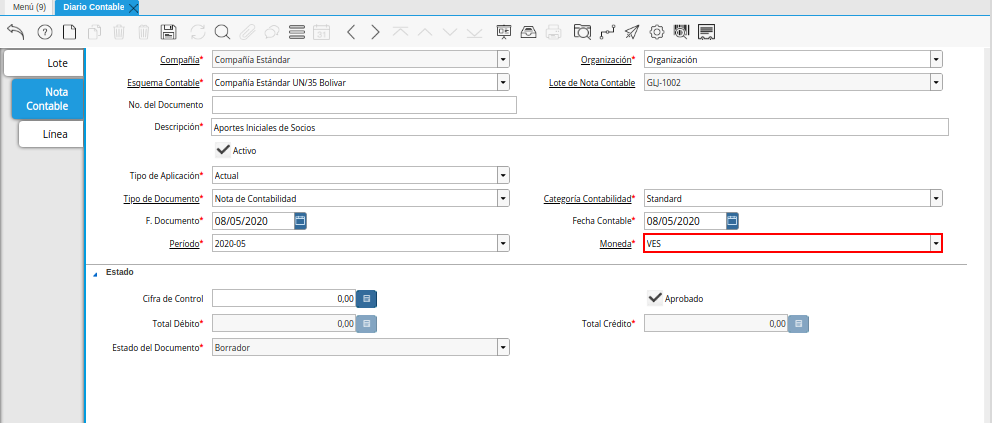Screen dimensions: 992x423
Task: Click the Zoom Across folder-magnifier icon
Action: coord(583,32)
